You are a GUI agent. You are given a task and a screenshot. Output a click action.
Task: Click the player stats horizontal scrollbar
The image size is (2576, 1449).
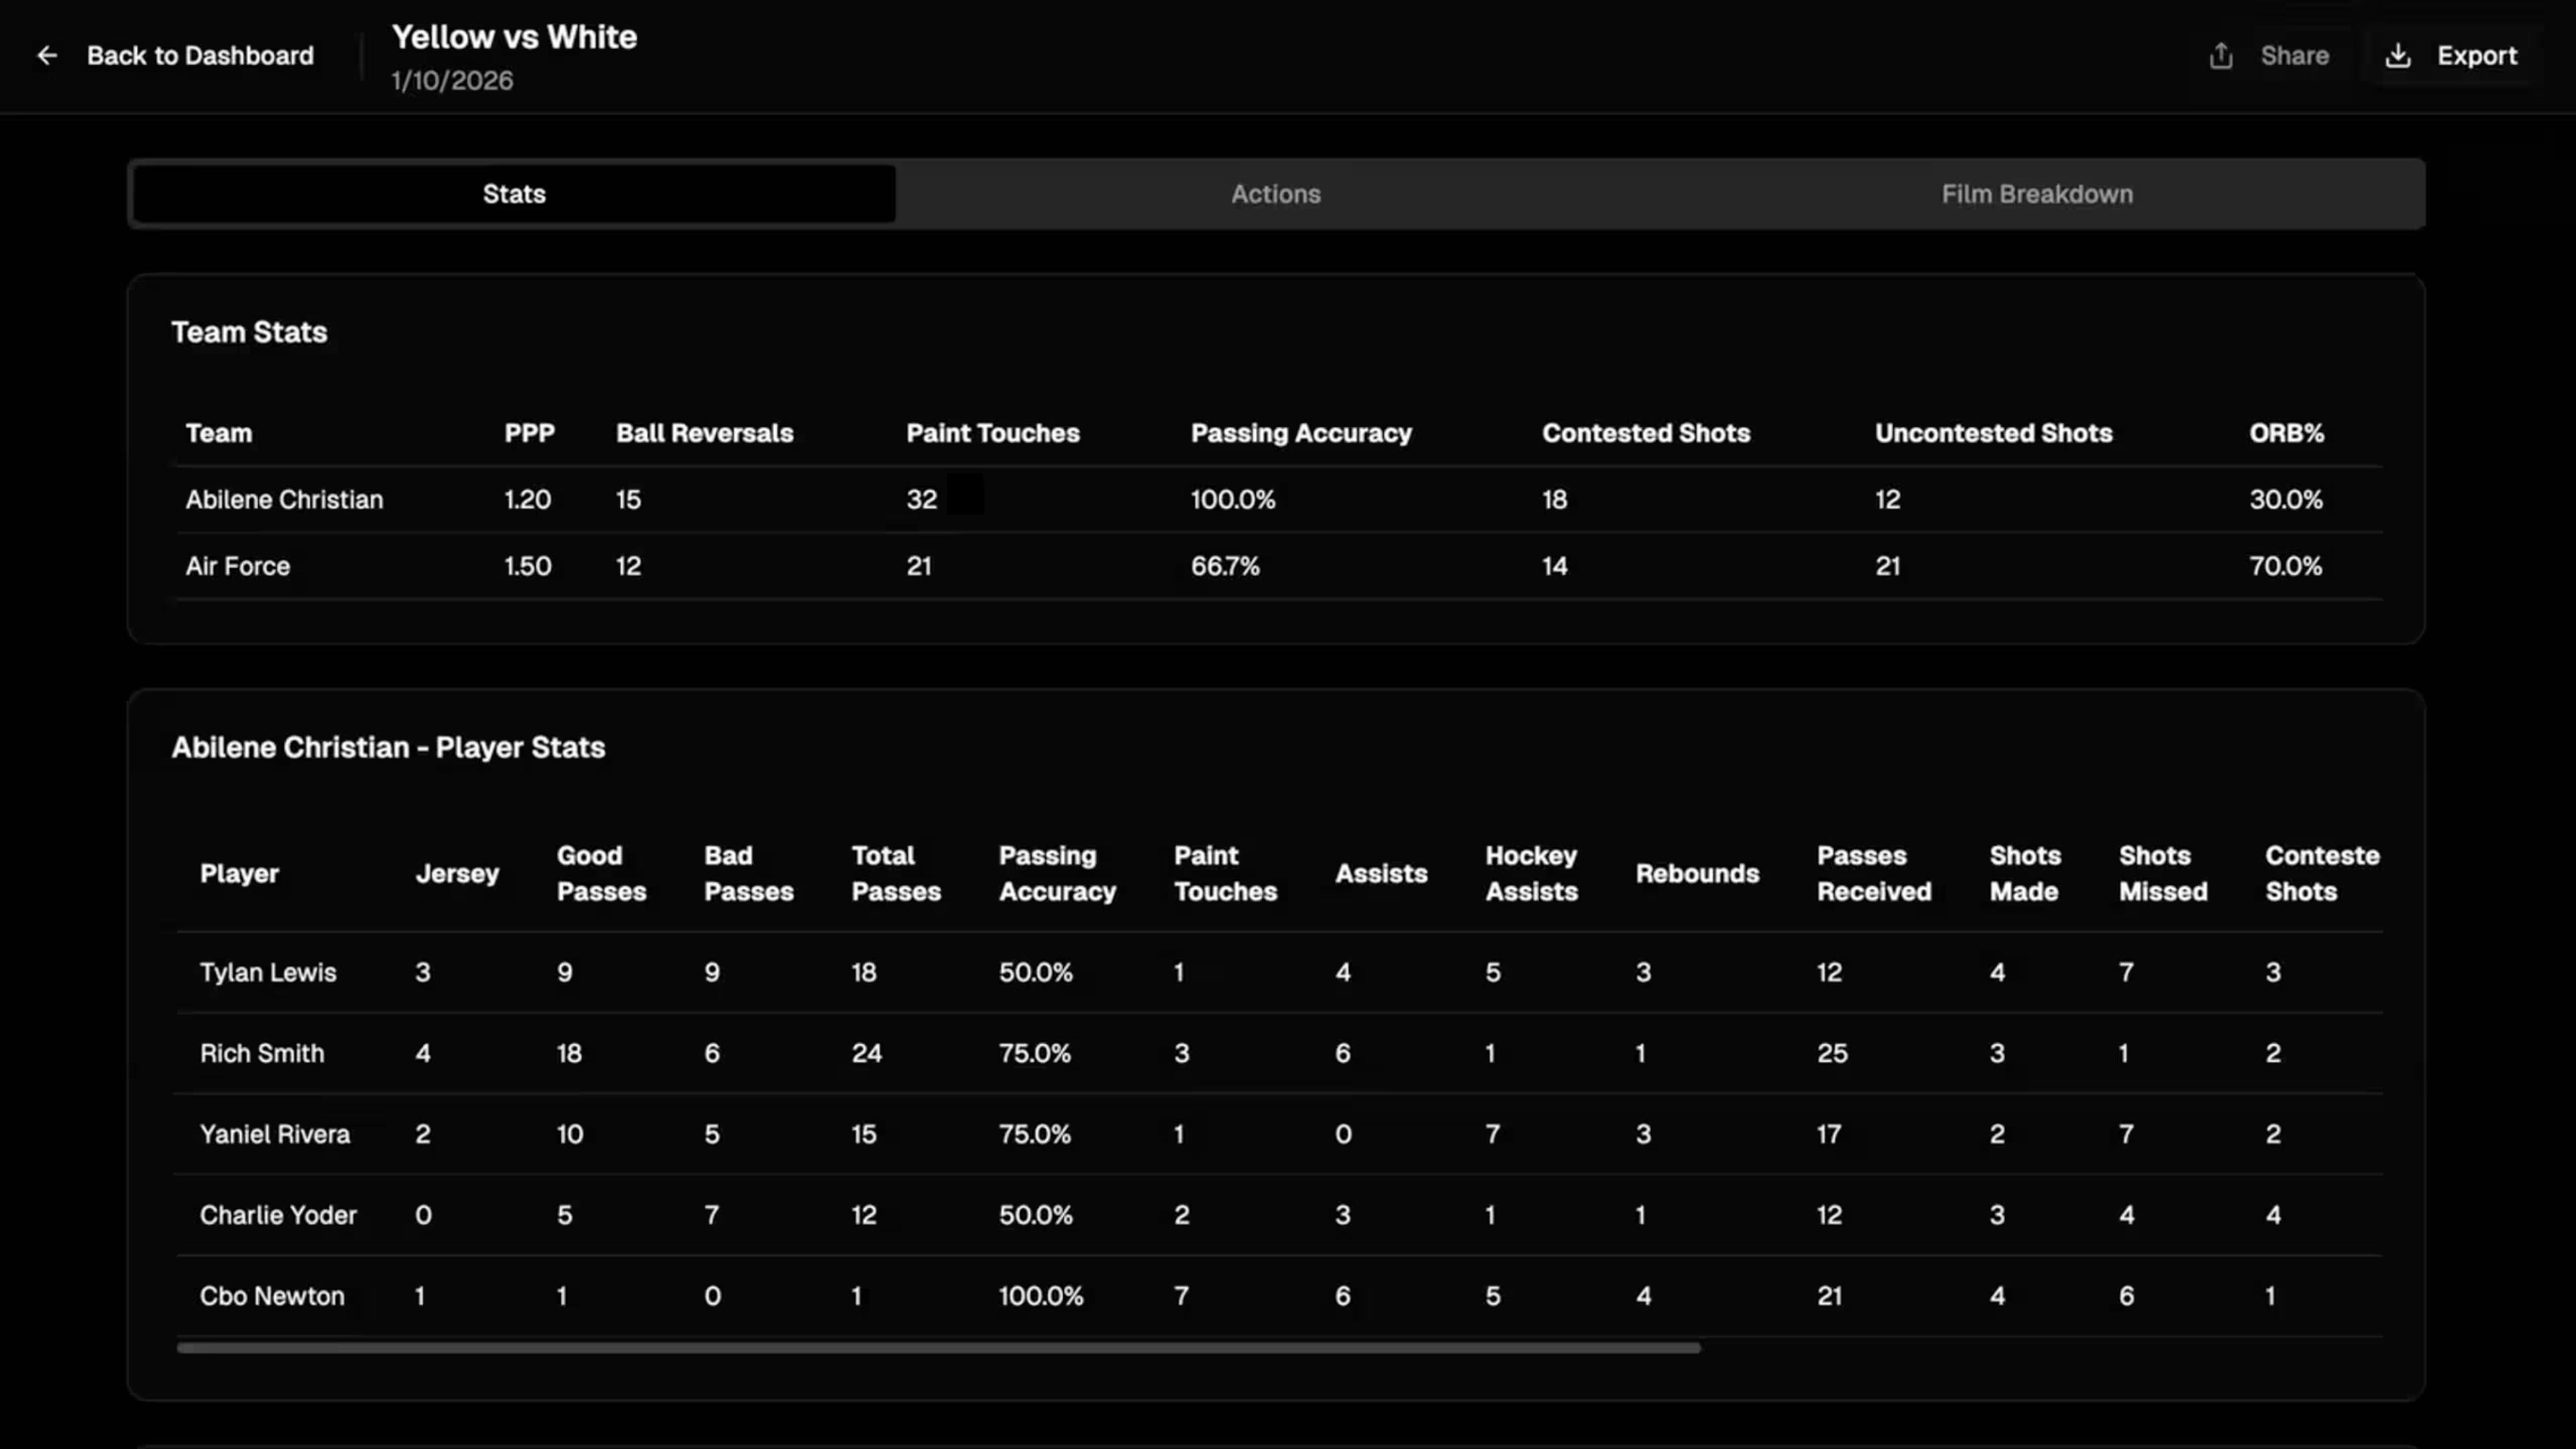coord(938,1348)
